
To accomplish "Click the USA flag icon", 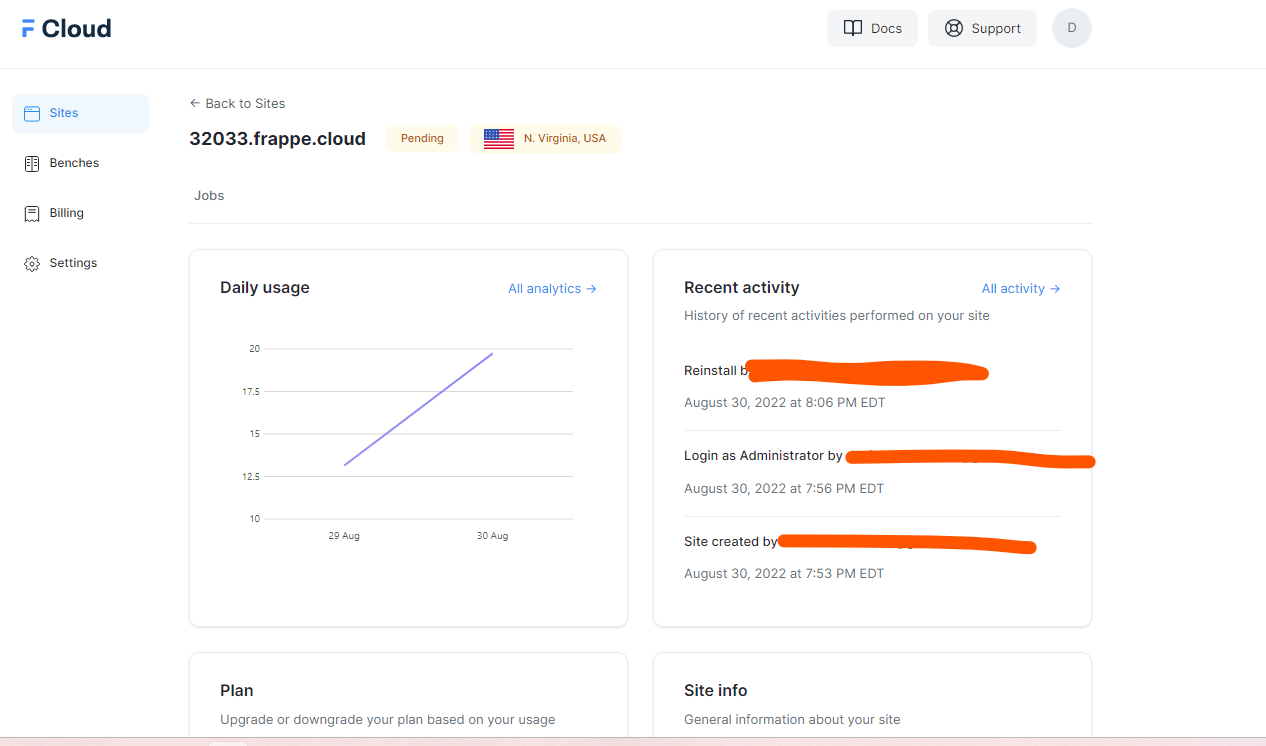I will [x=499, y=139].
